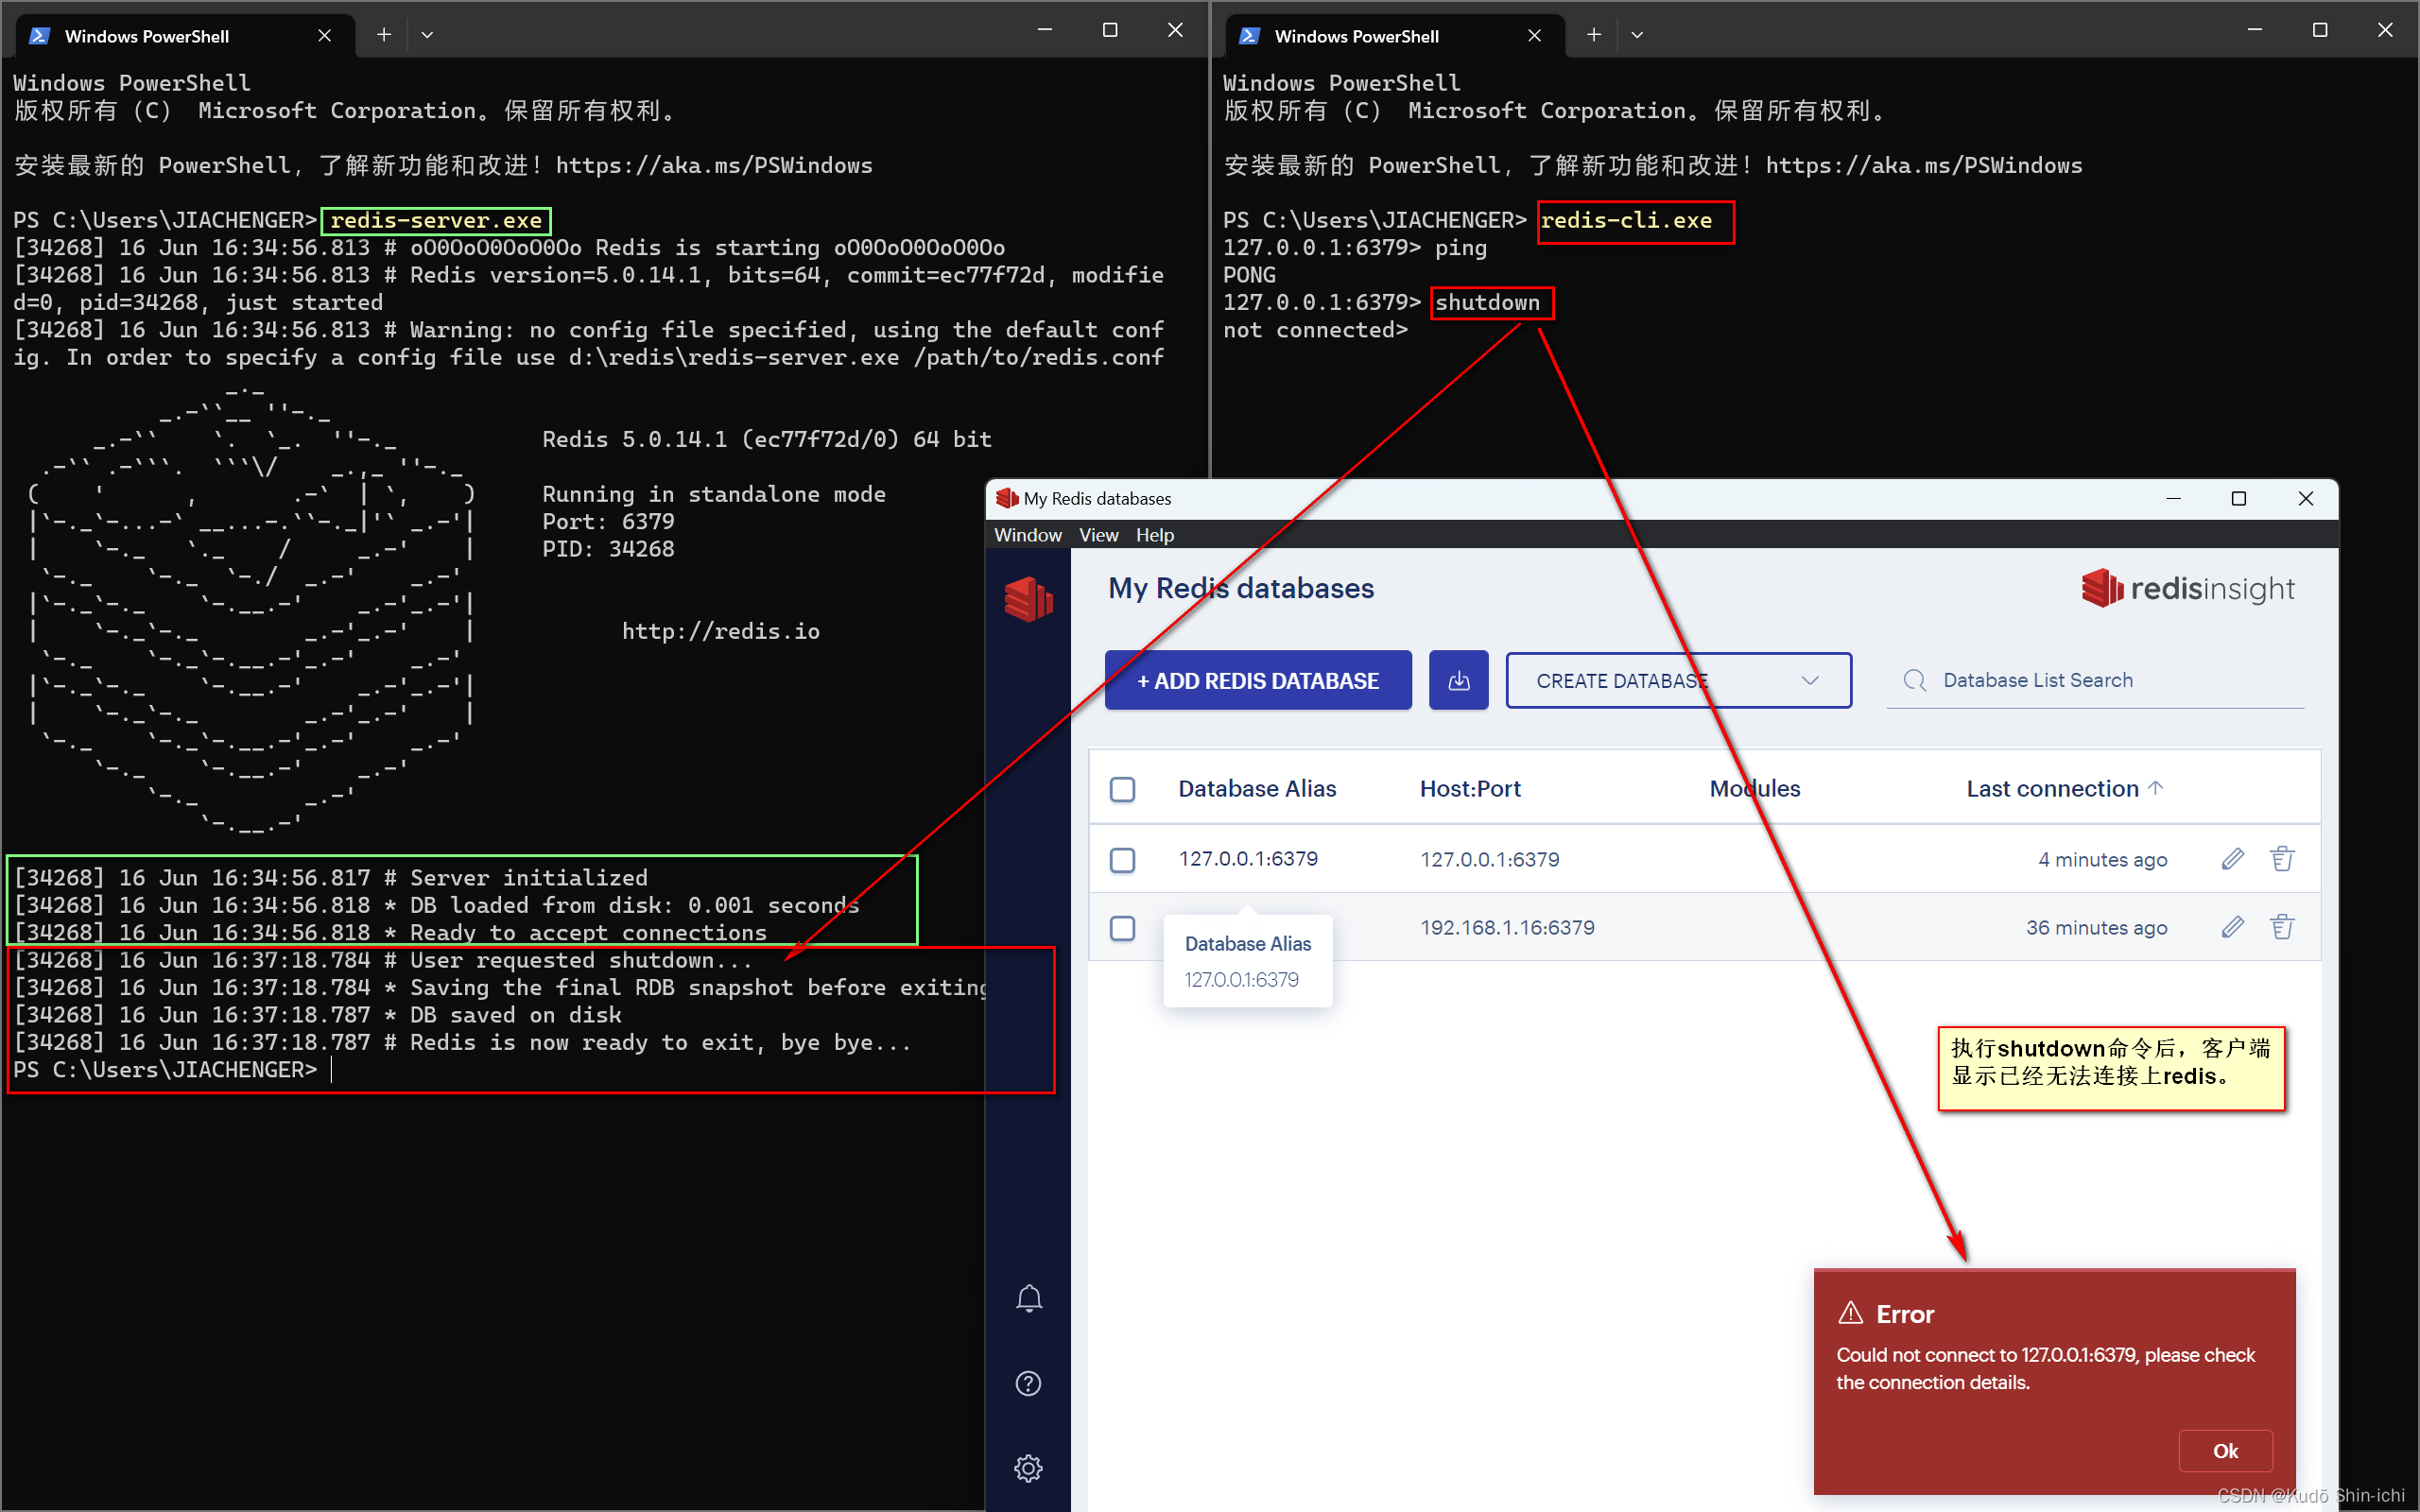The image size is (2420, 1512).
Task: Open tab dropdown in right PowerShell window
Action: click(x=1637, y=35)
